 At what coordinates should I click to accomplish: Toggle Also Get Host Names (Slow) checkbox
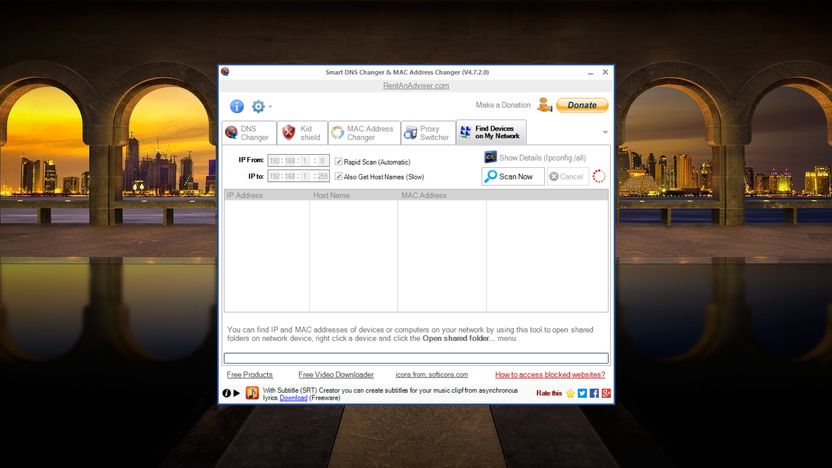339,177
